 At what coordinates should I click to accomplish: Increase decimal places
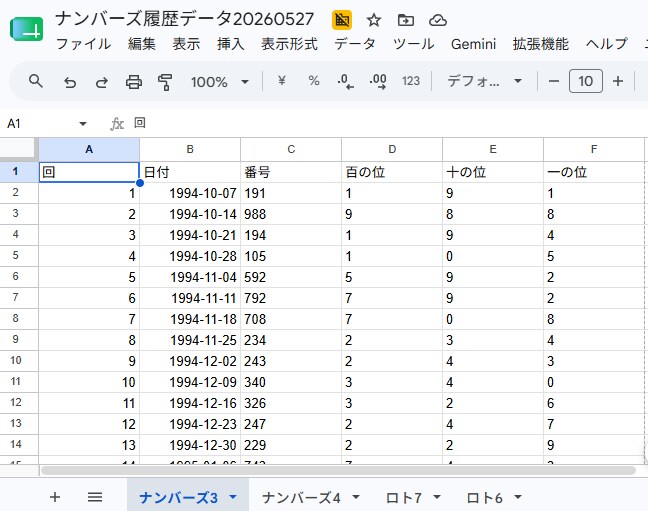(378, 81)
